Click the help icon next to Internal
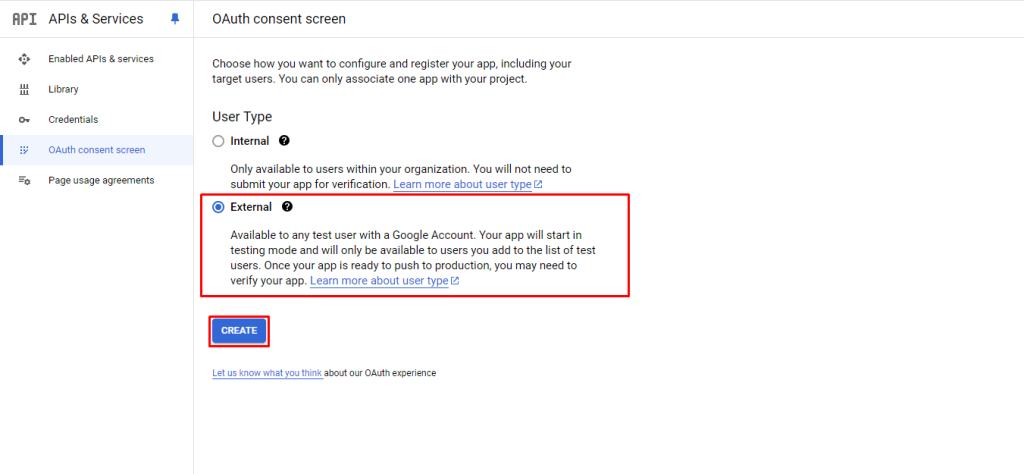 tap(283, 140)
